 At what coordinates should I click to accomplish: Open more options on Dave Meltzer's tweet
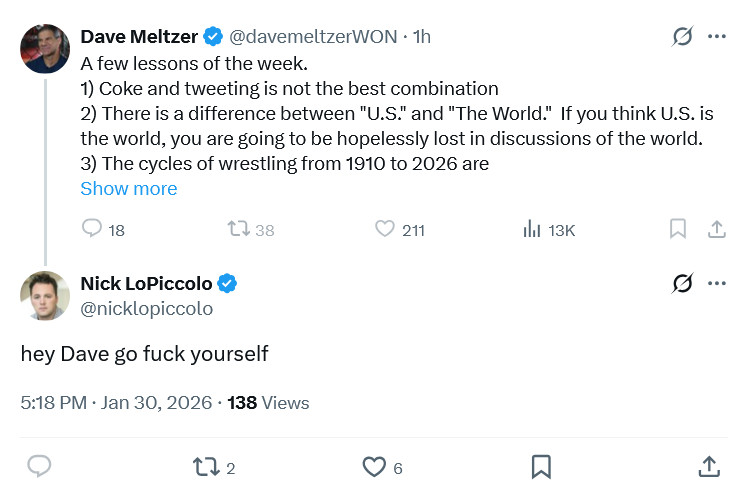716,37
